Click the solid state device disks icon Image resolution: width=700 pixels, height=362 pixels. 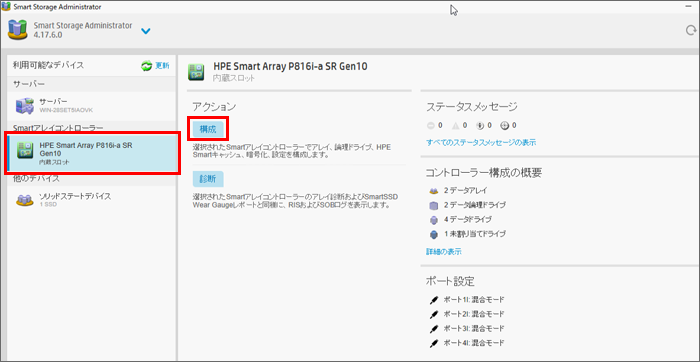25,200
